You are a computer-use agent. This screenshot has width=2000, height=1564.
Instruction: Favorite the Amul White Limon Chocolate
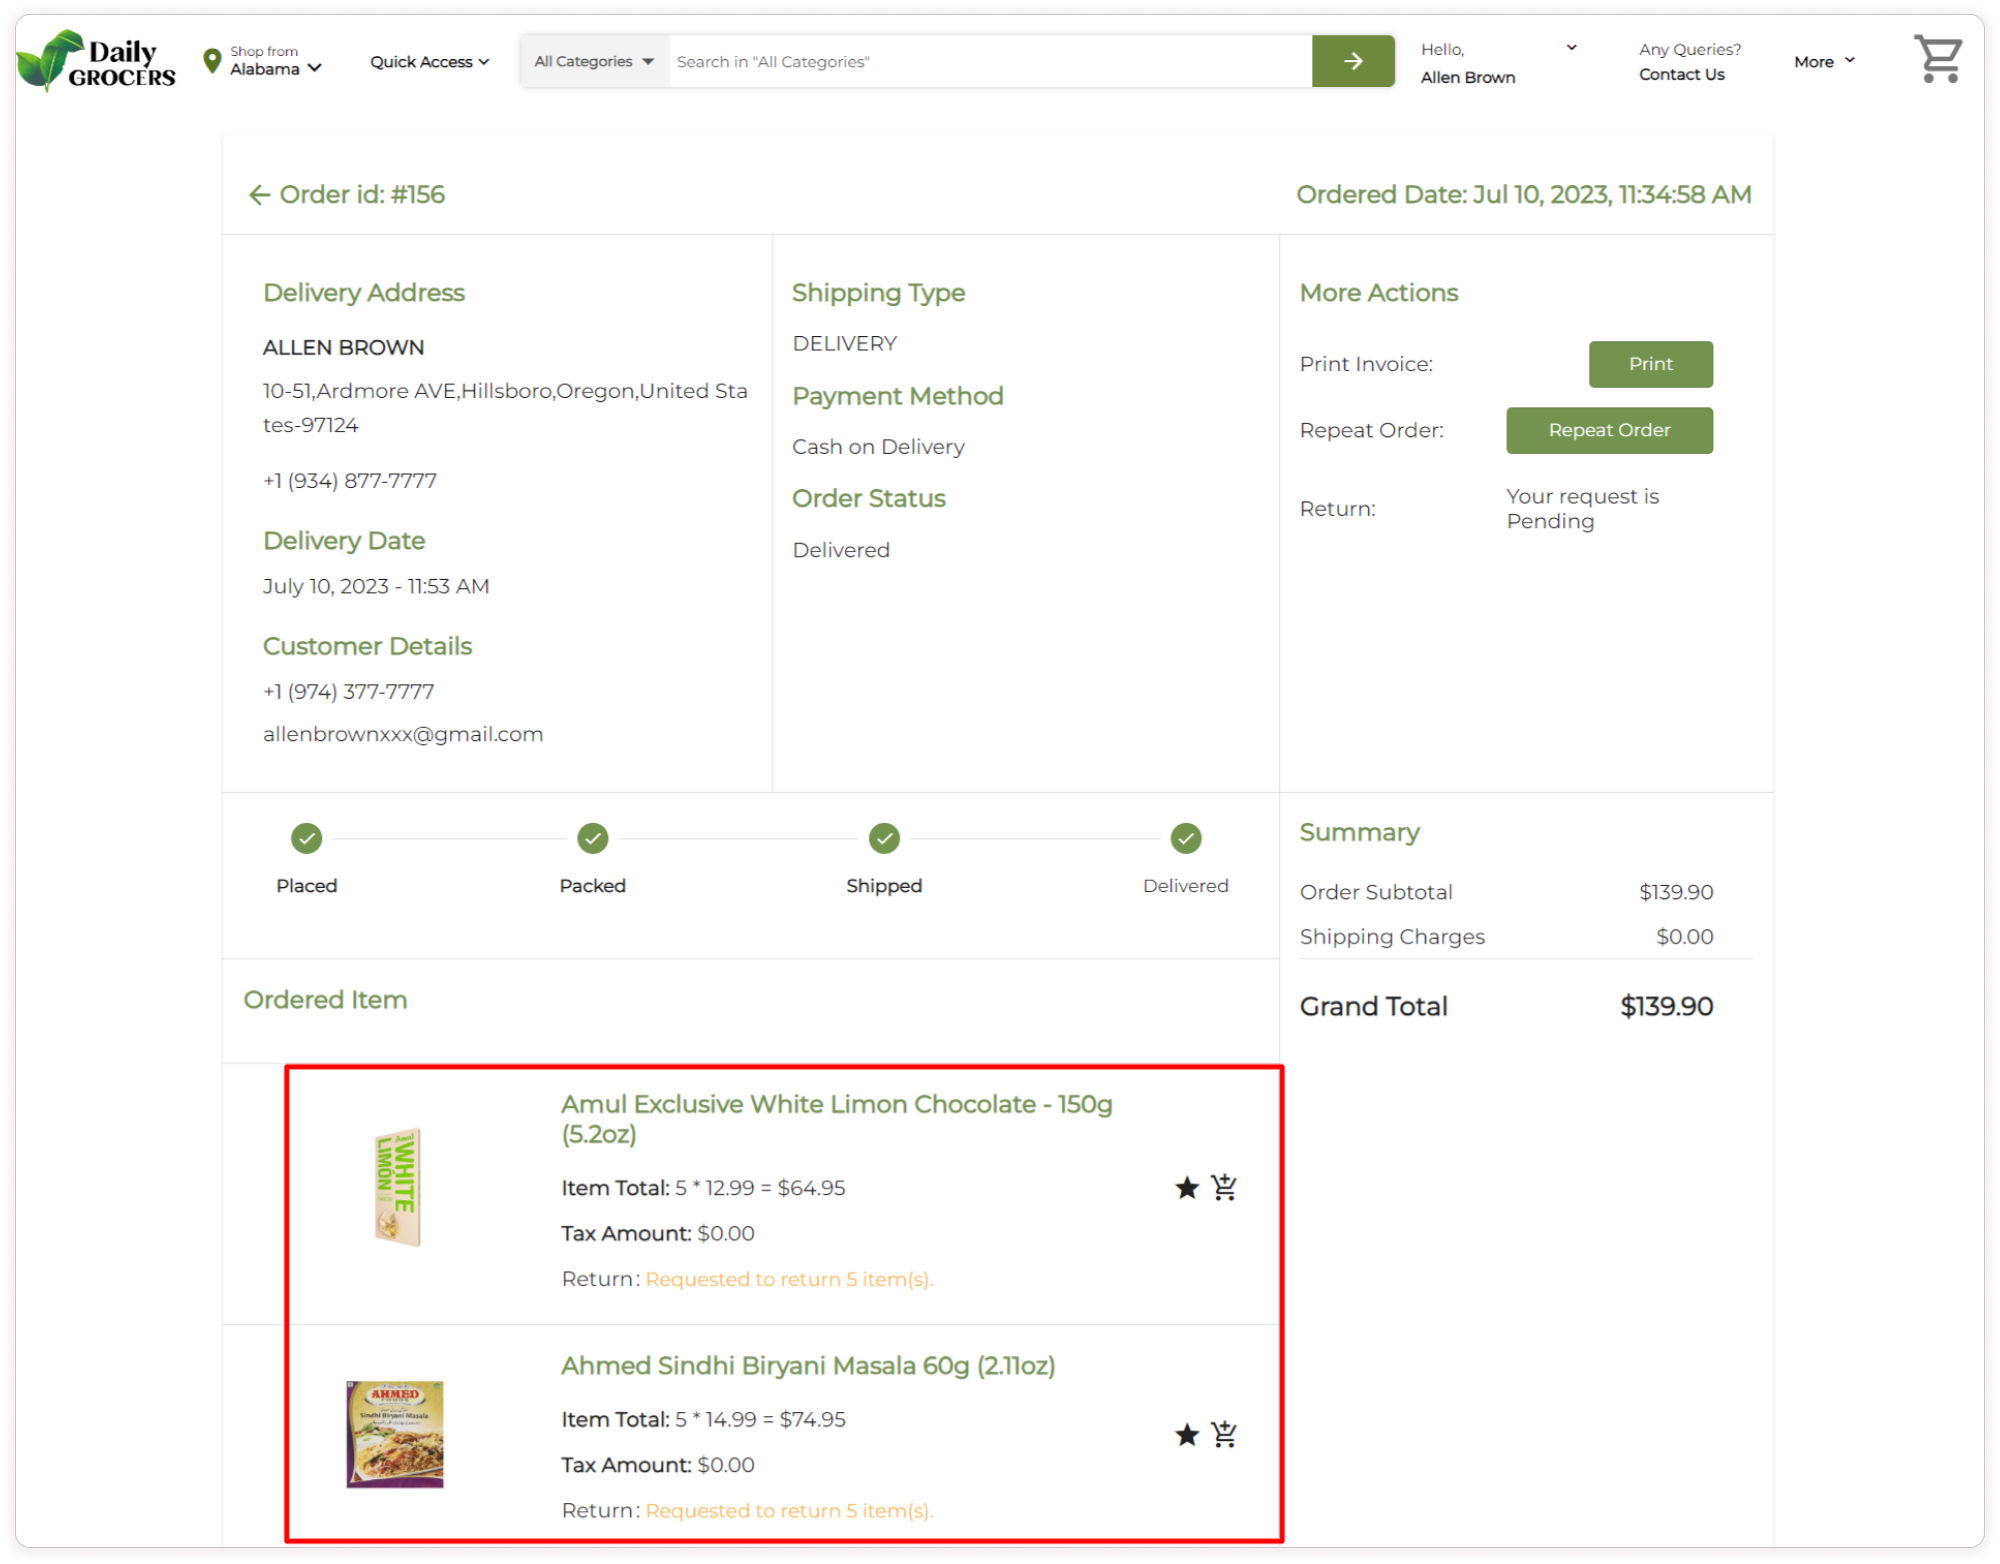pyautogui.click(x=1186, y=1188)
